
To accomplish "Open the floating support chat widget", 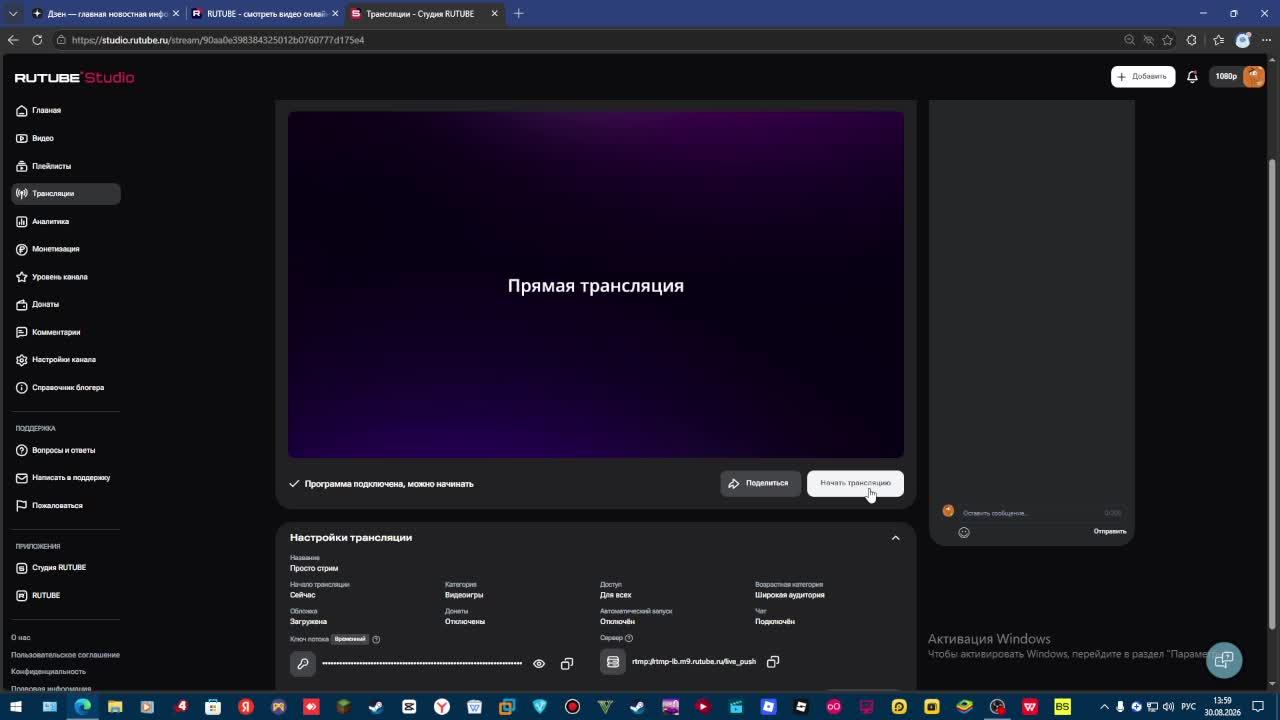I will point(1223,660).
